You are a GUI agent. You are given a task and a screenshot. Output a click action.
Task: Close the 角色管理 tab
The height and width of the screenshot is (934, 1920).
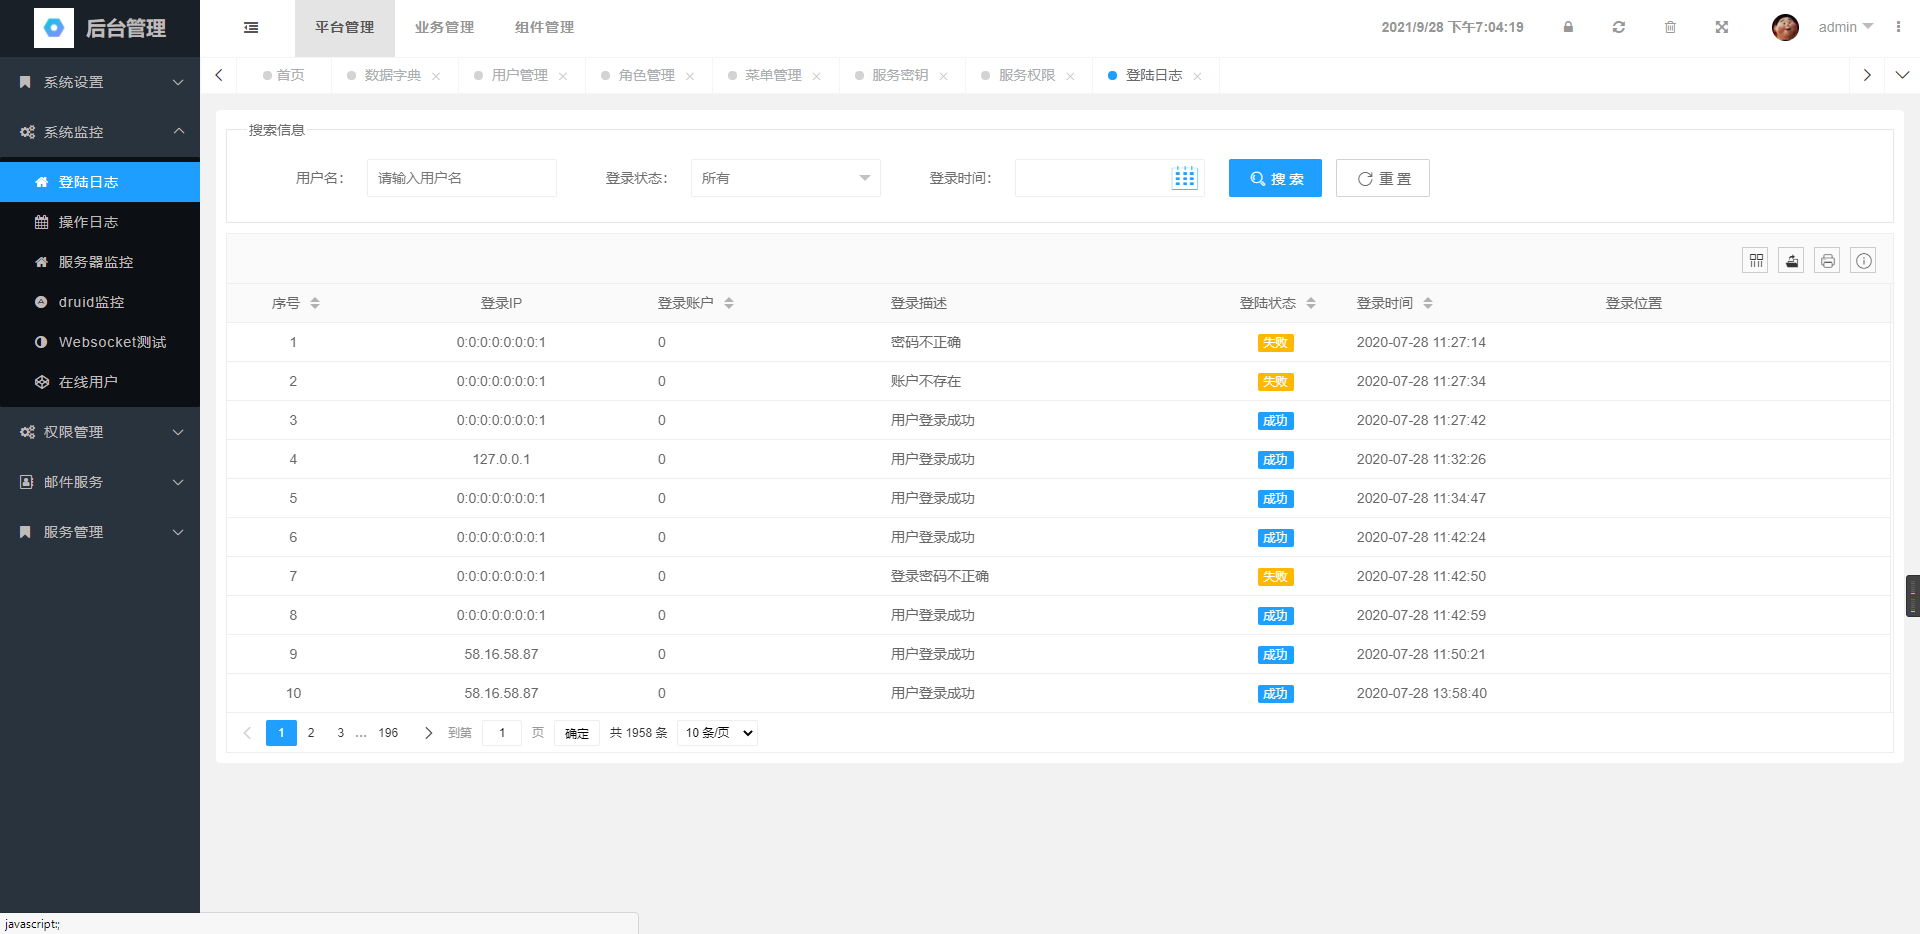click(x=690, y=76)
